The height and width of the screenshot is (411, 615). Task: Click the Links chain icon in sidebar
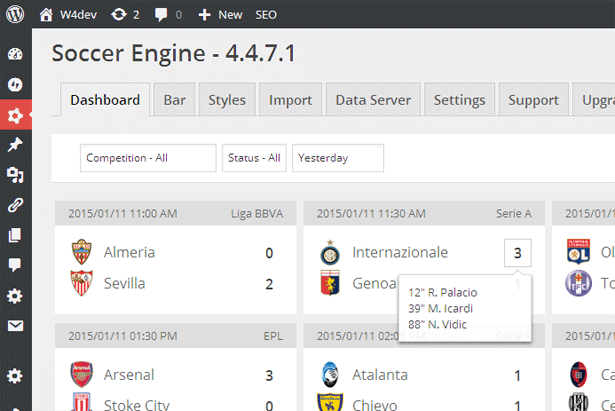(15, 205)
